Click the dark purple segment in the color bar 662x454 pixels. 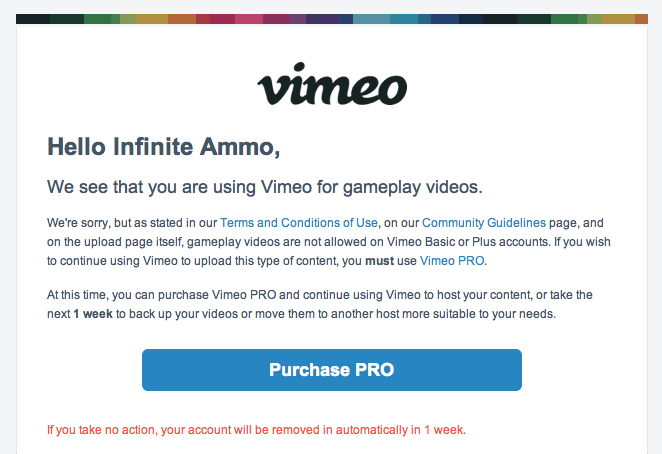tap(322, 19)
